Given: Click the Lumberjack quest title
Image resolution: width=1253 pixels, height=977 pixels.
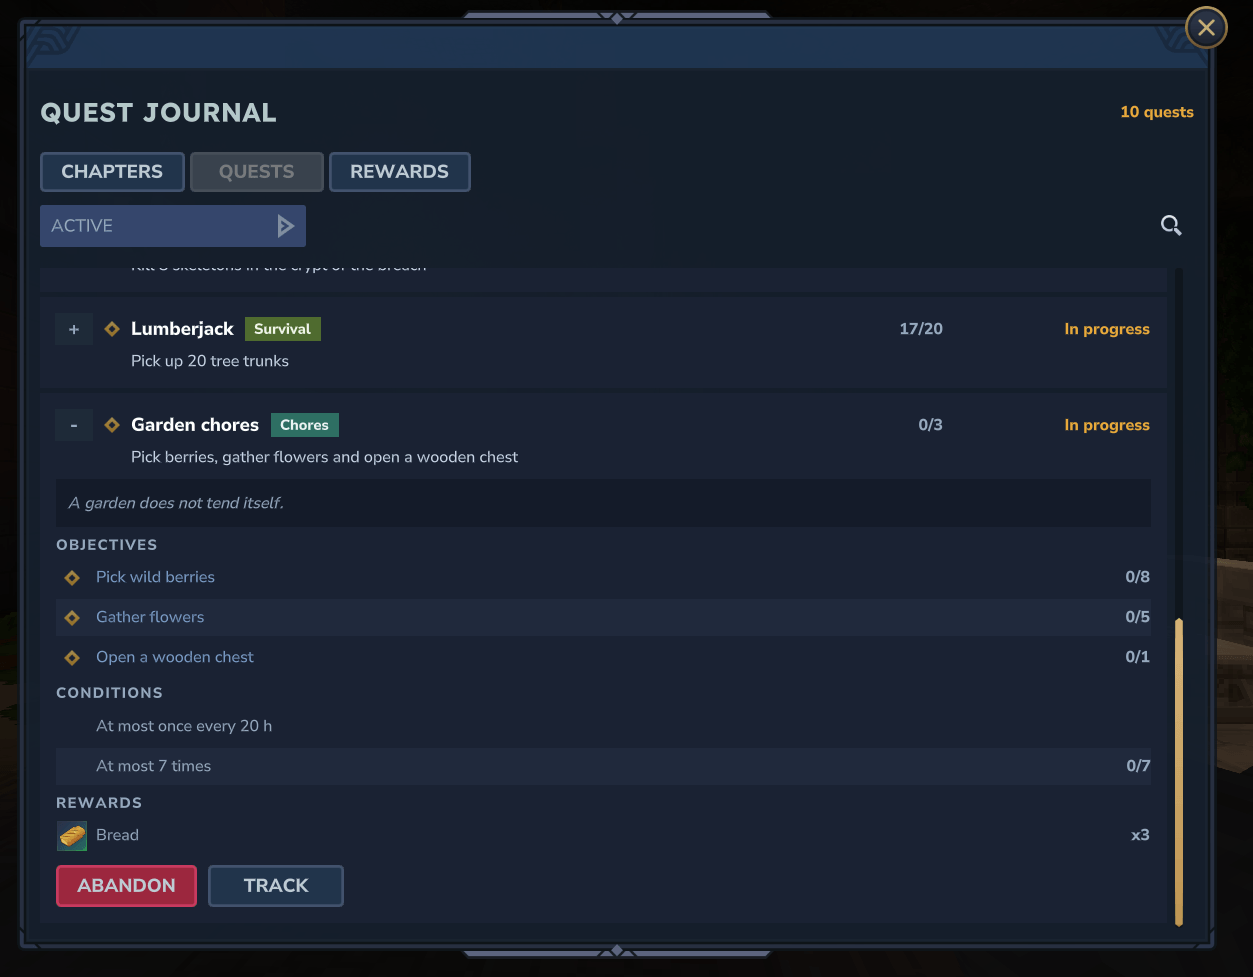Looking at the screenshot, I should coord(182,329).
